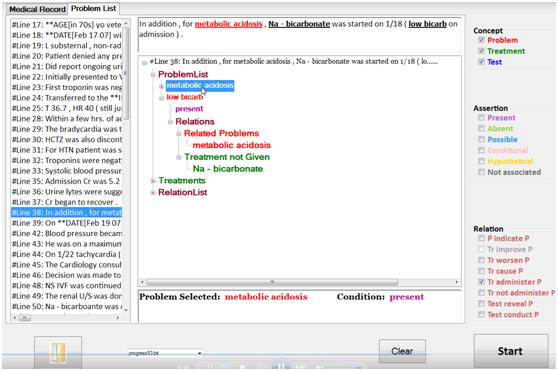Uncheck the Tr administer P relation

point(481,282)
